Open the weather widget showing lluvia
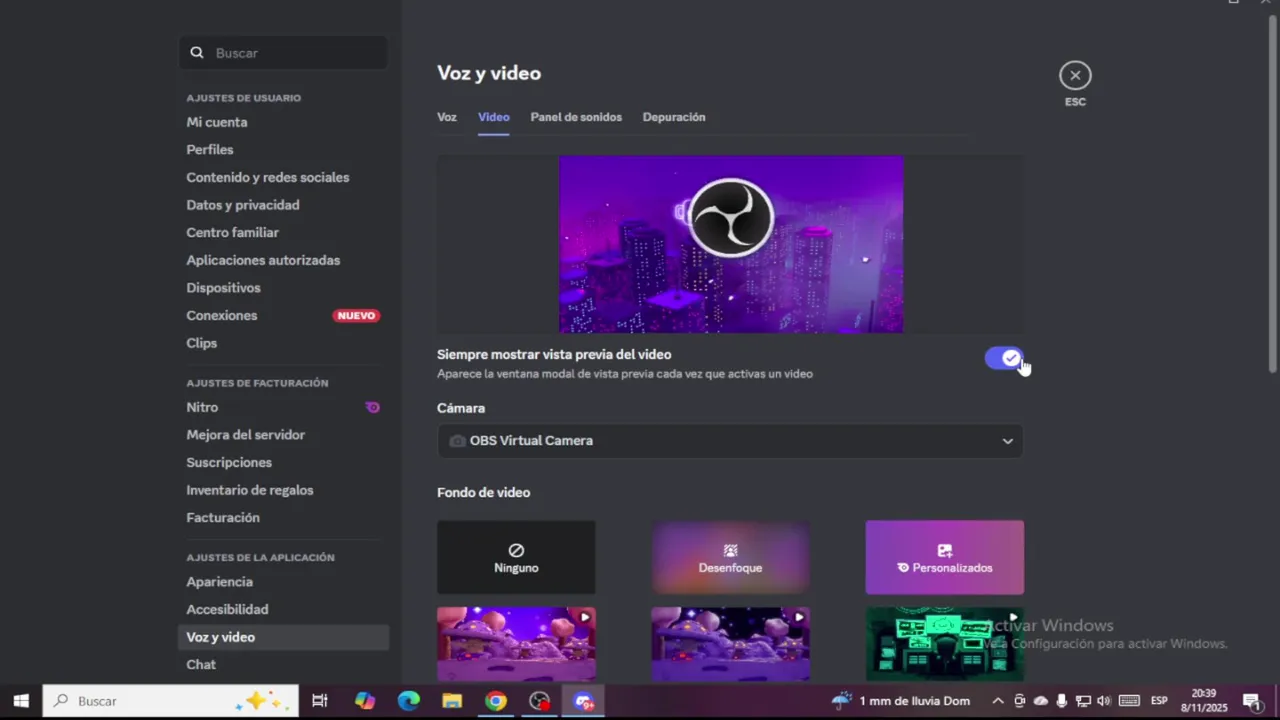 pos(901,701)
